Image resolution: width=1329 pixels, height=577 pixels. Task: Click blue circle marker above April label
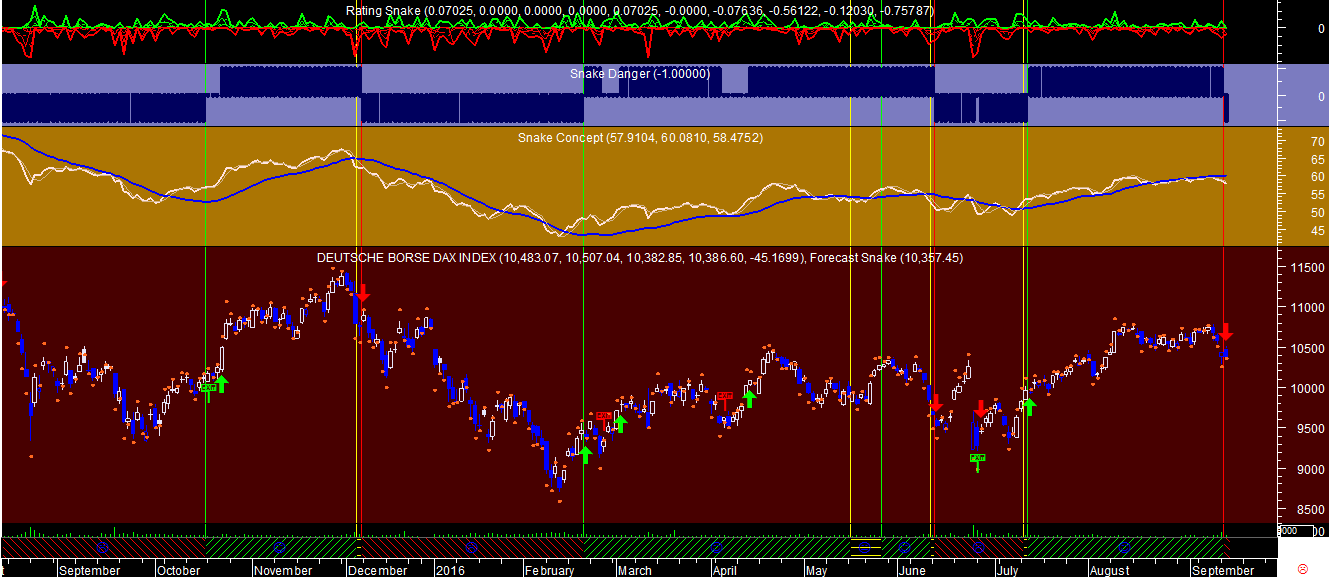coord(715,548)
